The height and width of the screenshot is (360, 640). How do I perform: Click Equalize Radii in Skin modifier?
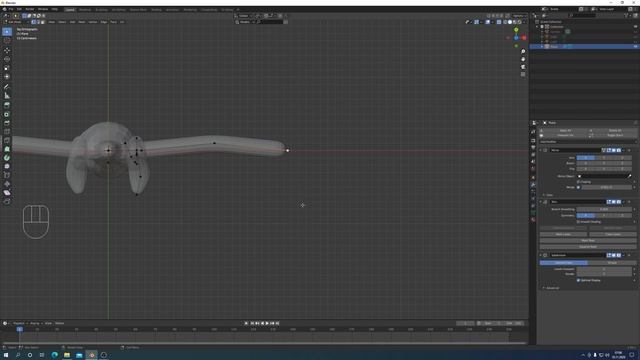[588, 247]
